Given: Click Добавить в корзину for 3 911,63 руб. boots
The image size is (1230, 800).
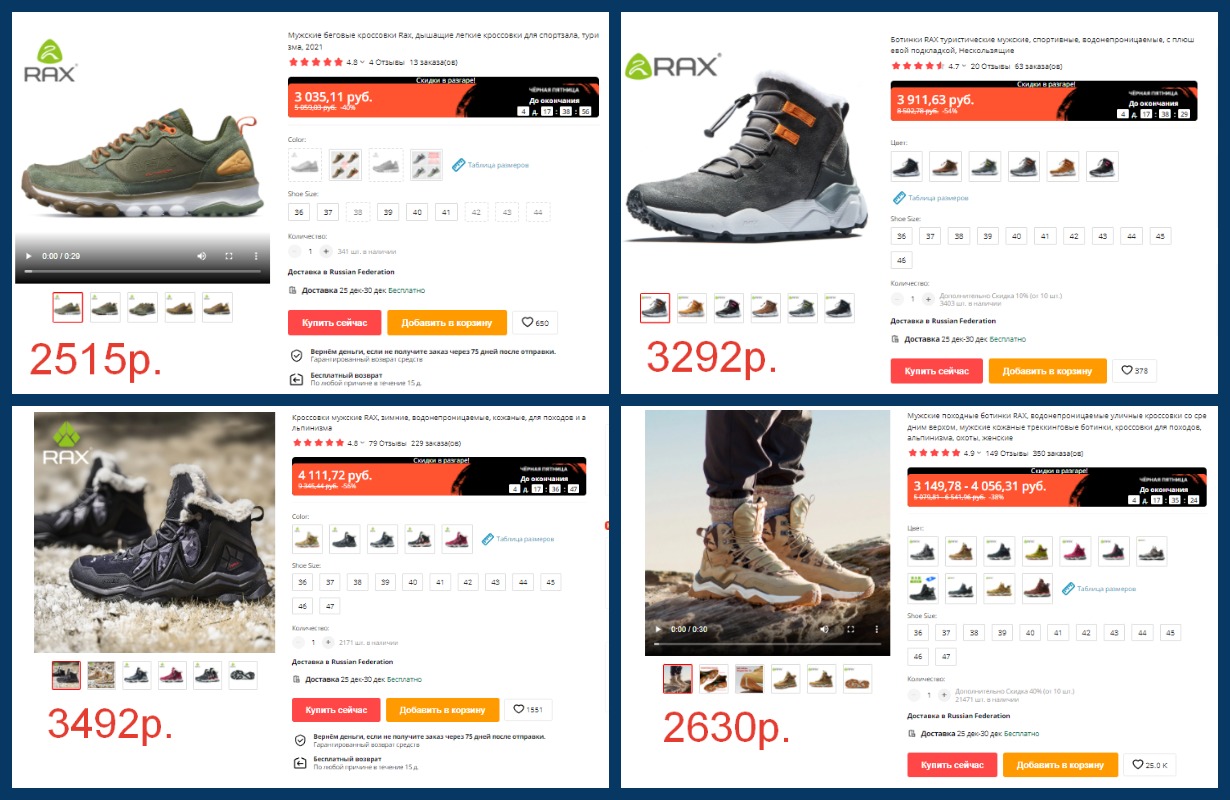Looking at the screenshot, I should (x=1047, y=370).
